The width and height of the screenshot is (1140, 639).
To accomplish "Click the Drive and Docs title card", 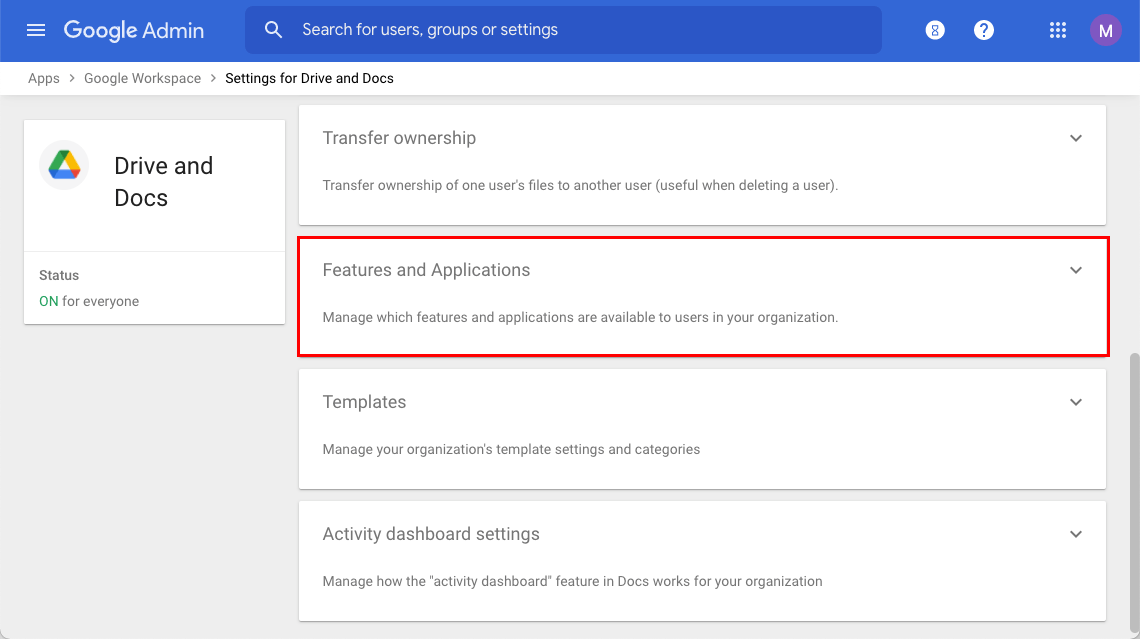I will click(x=163, y=181).
